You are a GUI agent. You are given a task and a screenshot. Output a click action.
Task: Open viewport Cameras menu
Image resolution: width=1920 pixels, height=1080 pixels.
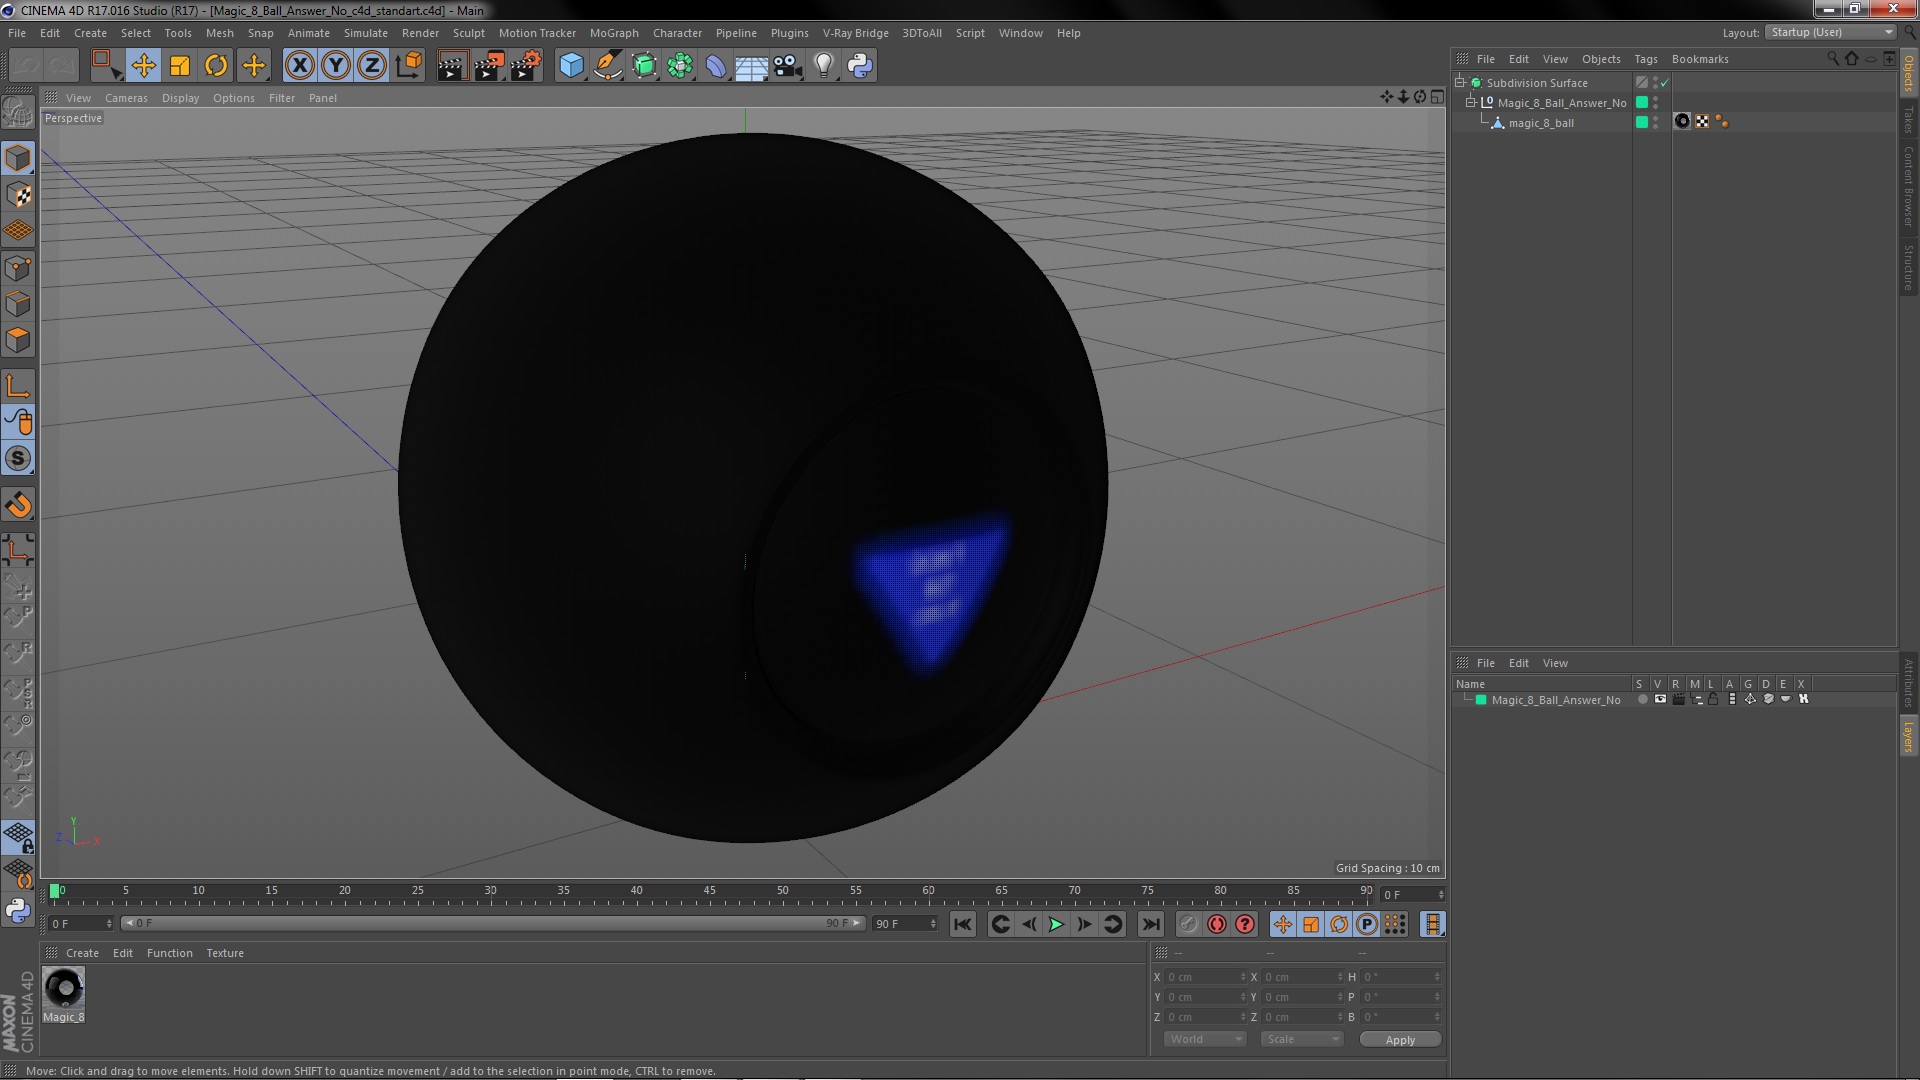[126, 98]
